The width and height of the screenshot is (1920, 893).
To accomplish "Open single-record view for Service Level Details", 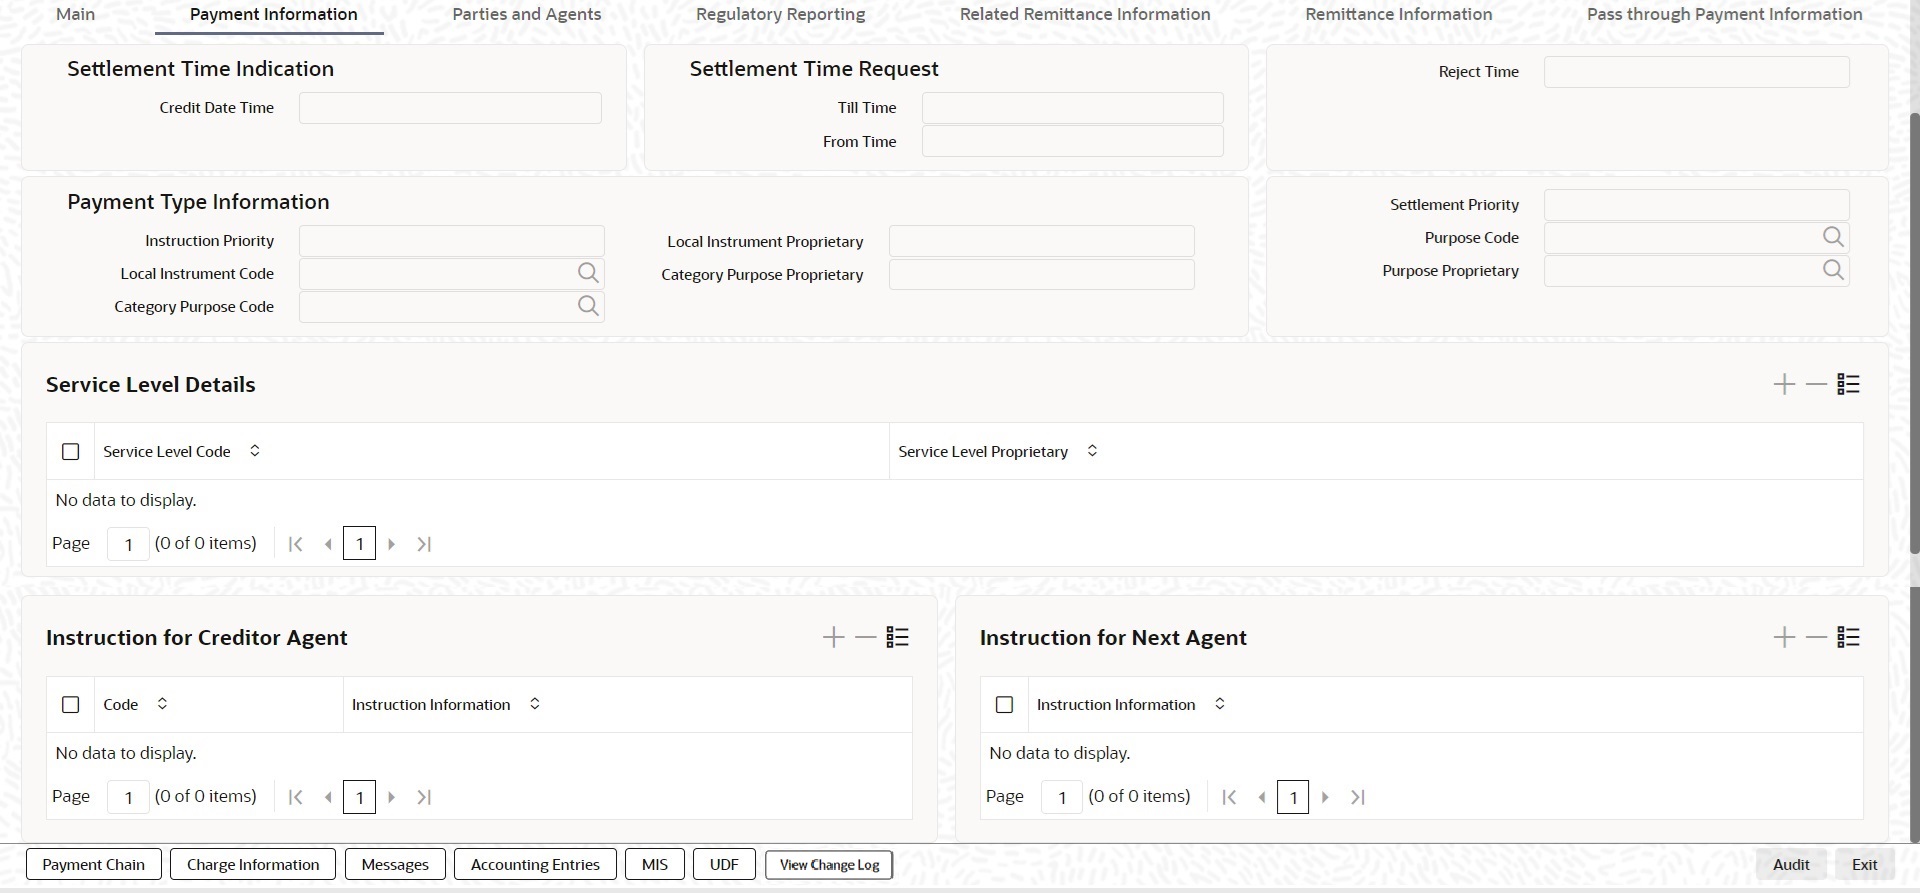I will click(1848, 384).
